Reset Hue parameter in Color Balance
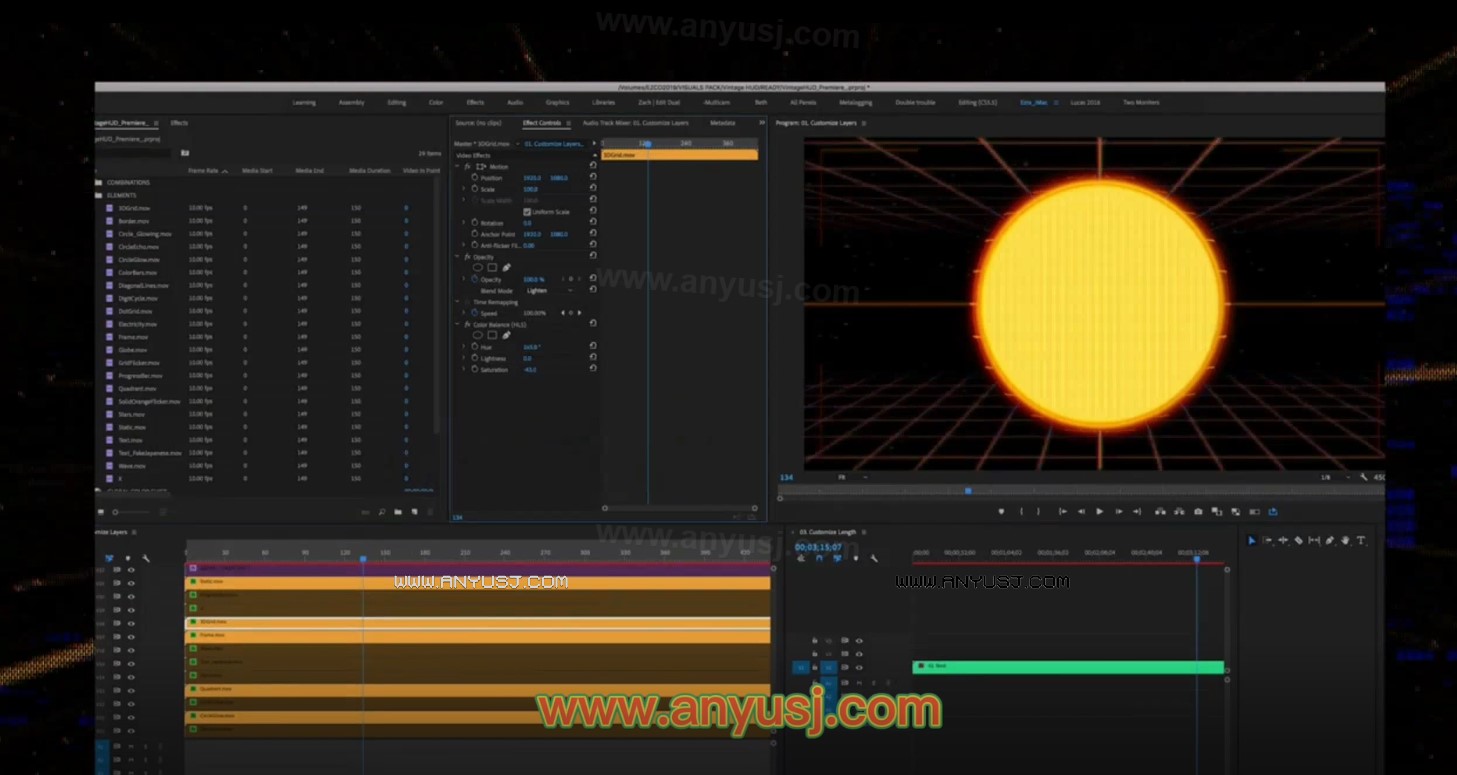This screenshot has height=775, width=1457. pos(593,346)
